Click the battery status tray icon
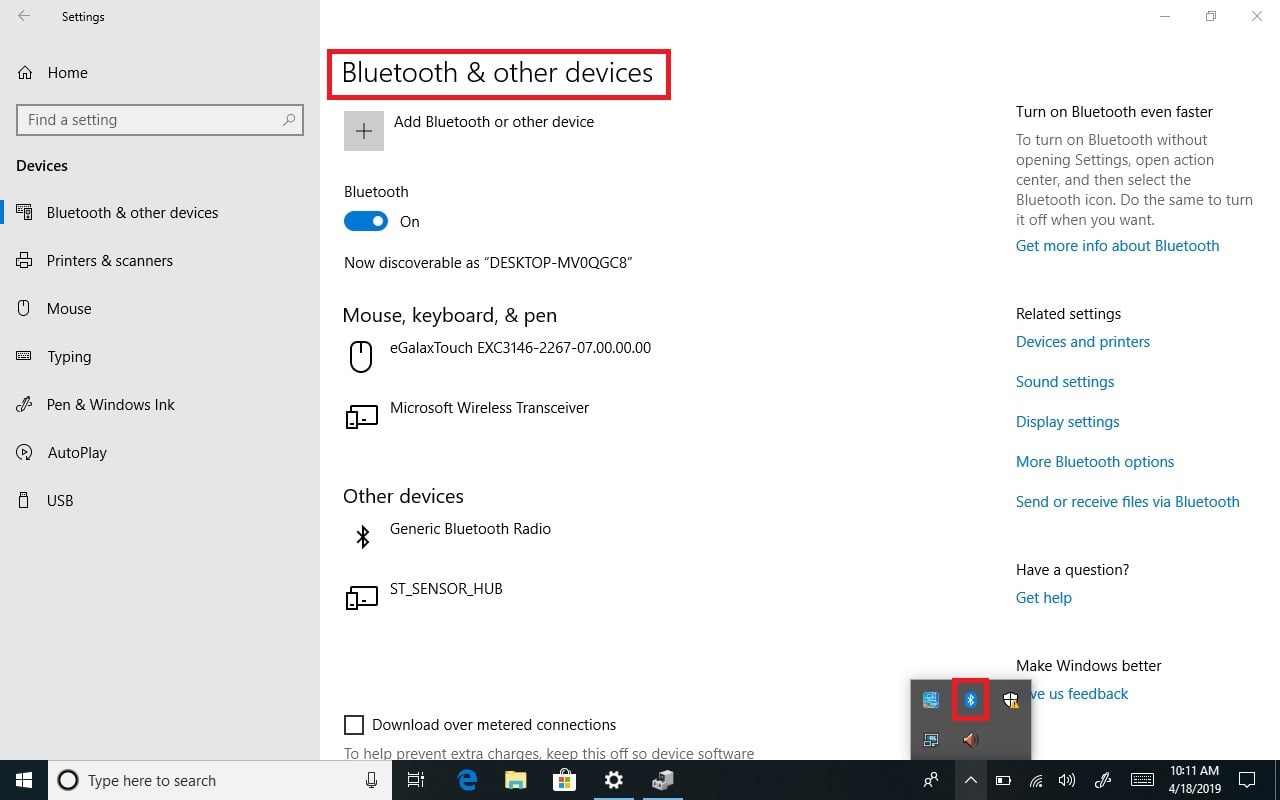Screen dimensions: 1280x800 click(1003, 780)
